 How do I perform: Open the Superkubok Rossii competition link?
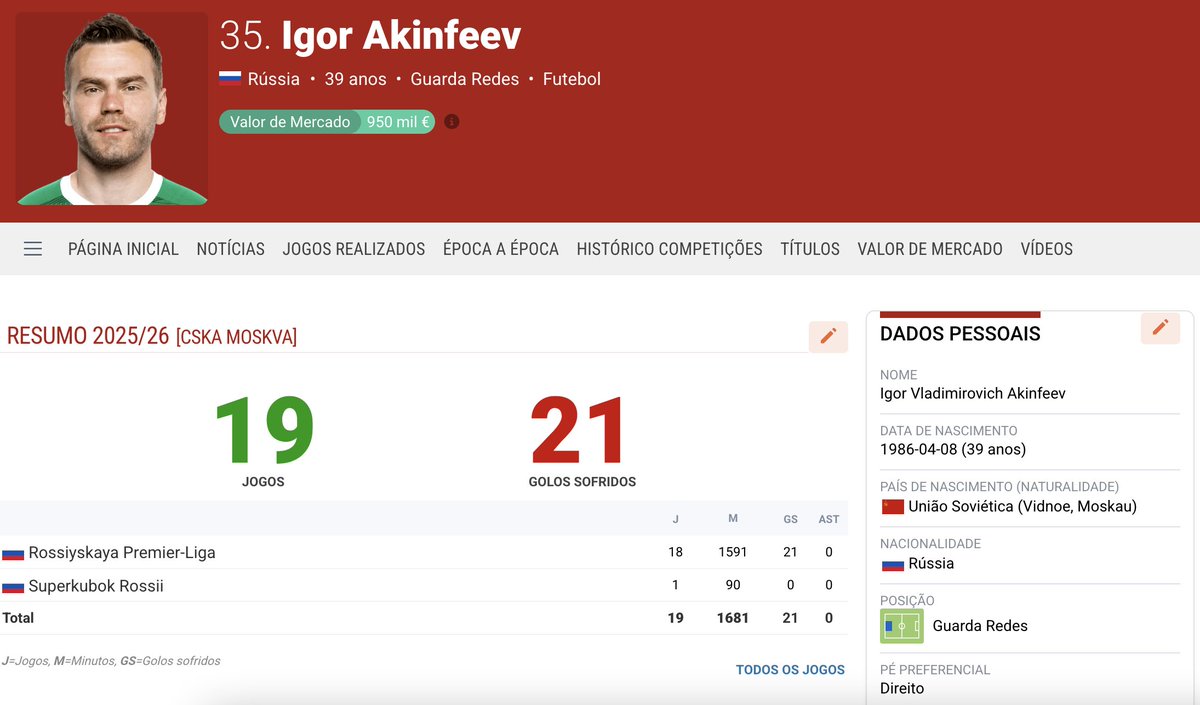click(x=96, y=586)
